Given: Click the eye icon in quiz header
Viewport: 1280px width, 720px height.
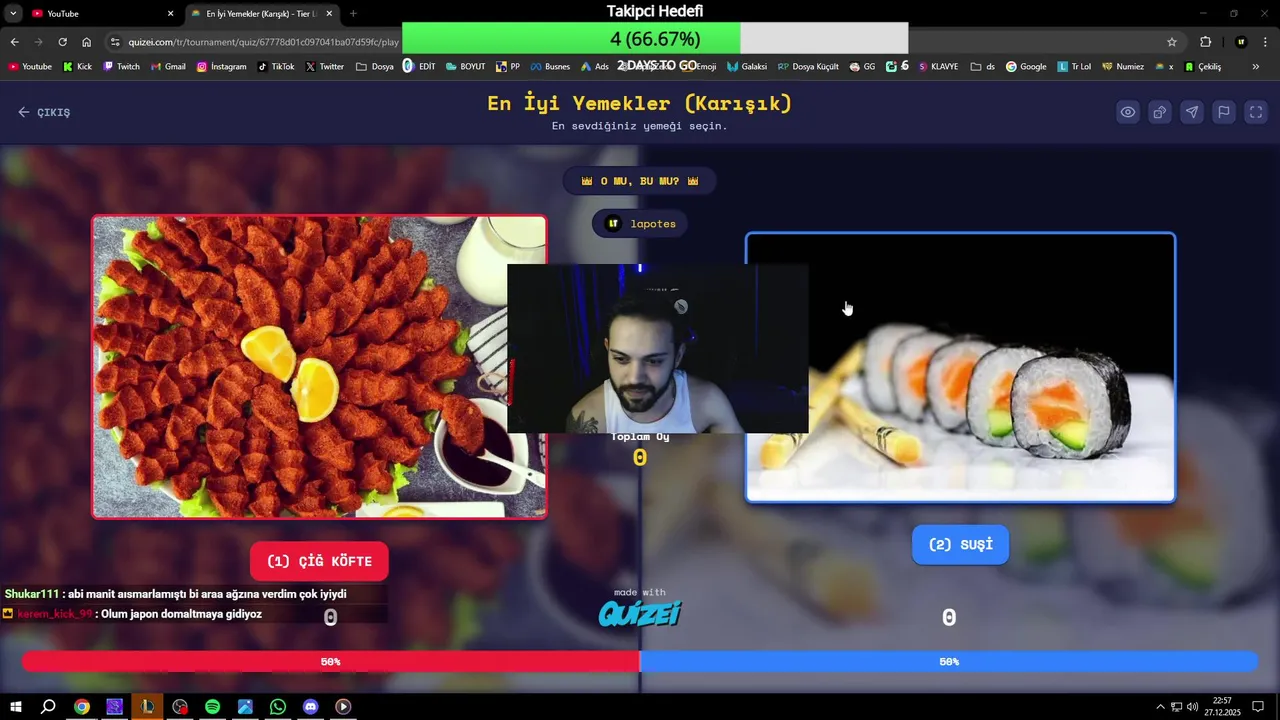Looking at the screenshot, I should click(1128, 112).
